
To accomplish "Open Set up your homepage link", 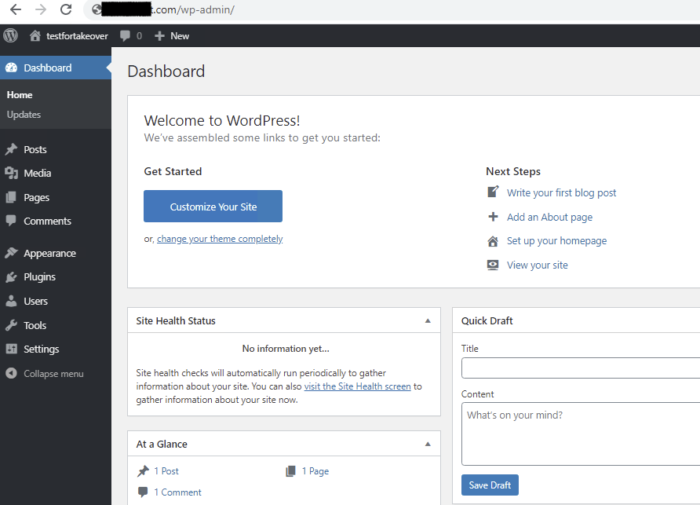I will tap(557, 241).
